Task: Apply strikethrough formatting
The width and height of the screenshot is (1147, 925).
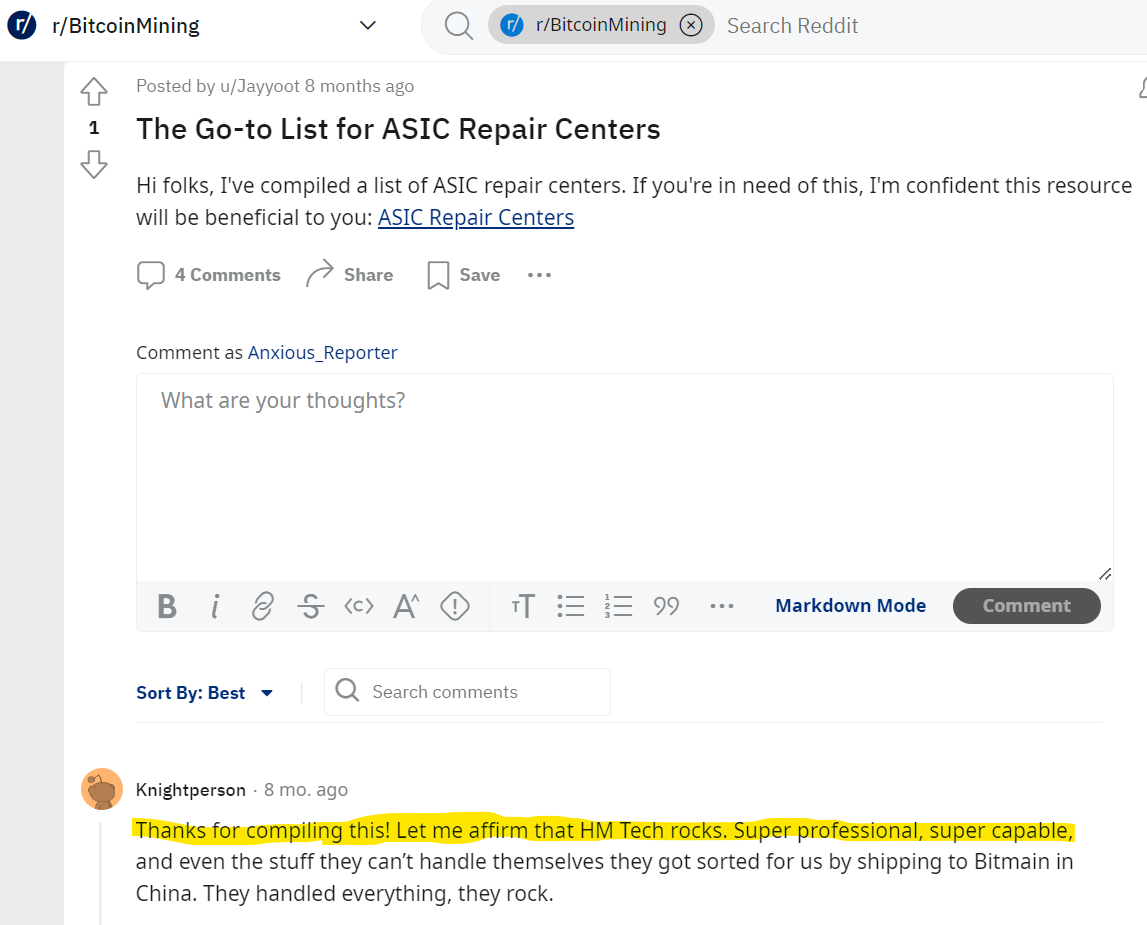Action: 310,606
